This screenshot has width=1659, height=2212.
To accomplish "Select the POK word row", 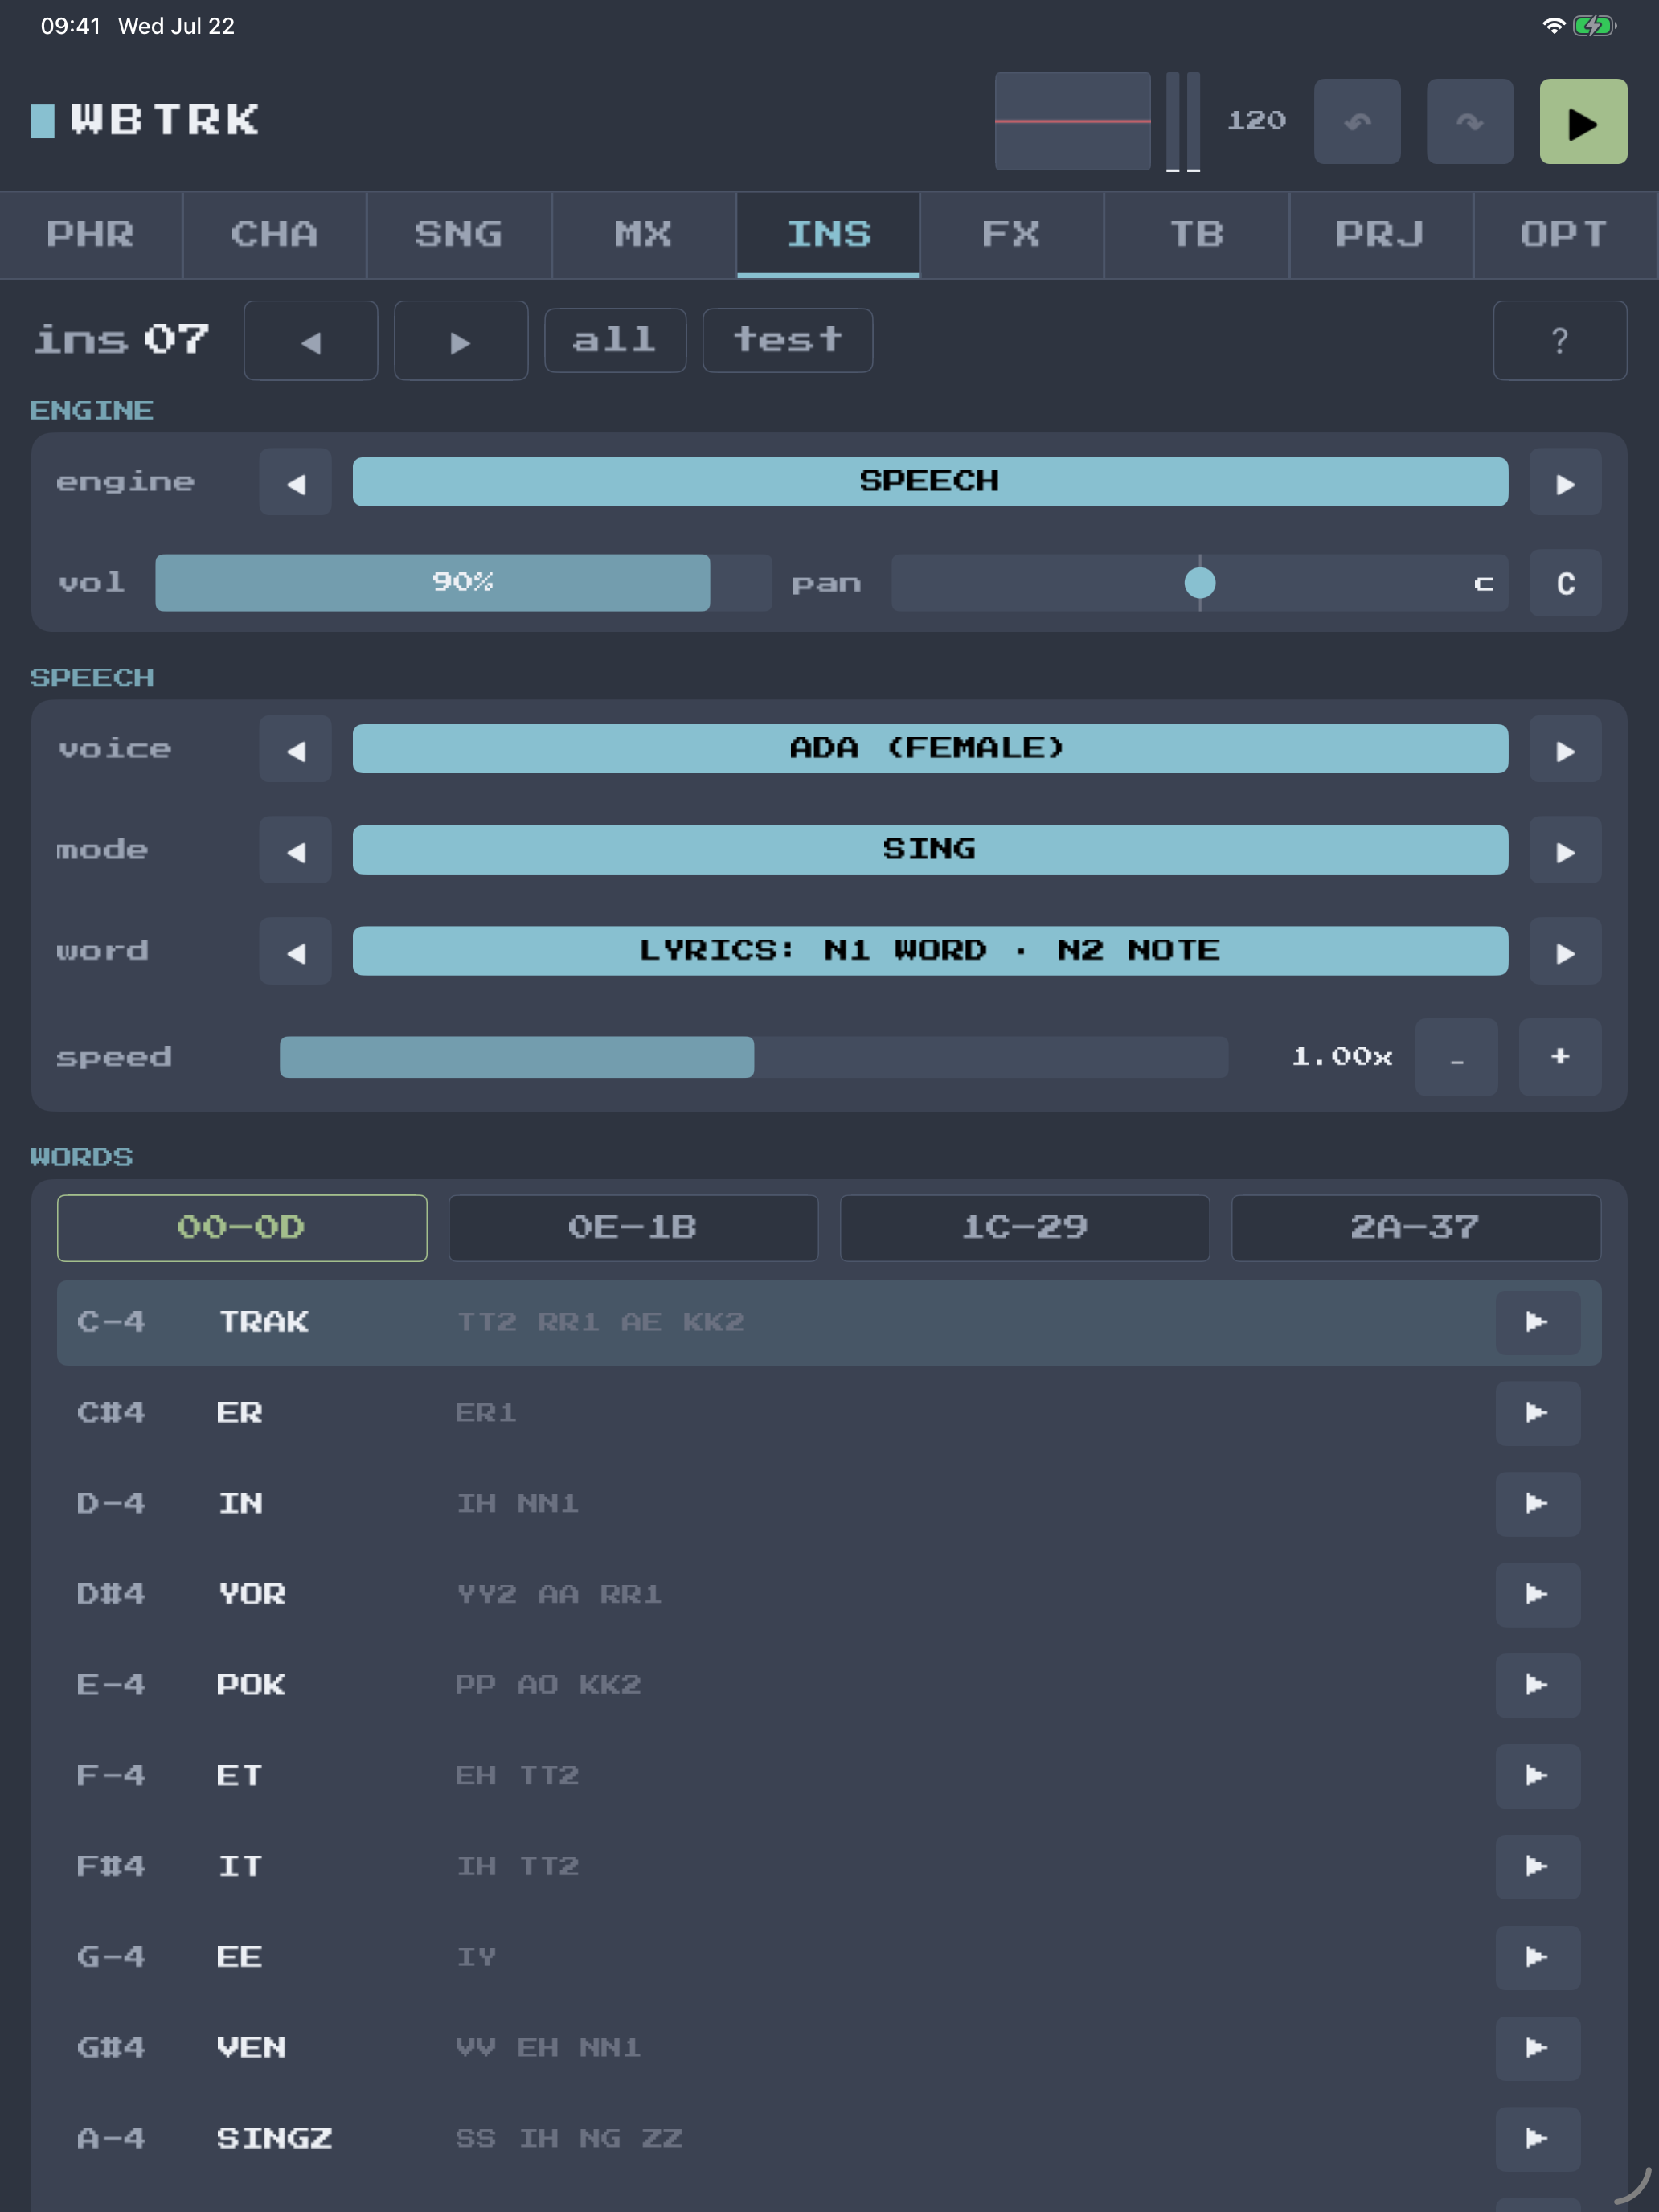I will [829, 1685].
